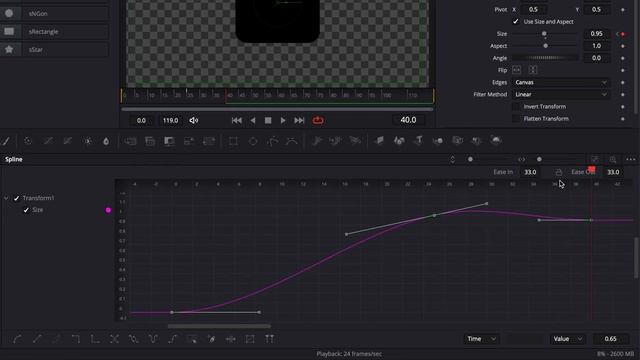The image size is (640, 360).
Task: Uncheck Use Size and Aspect
Action: [516, 22]
